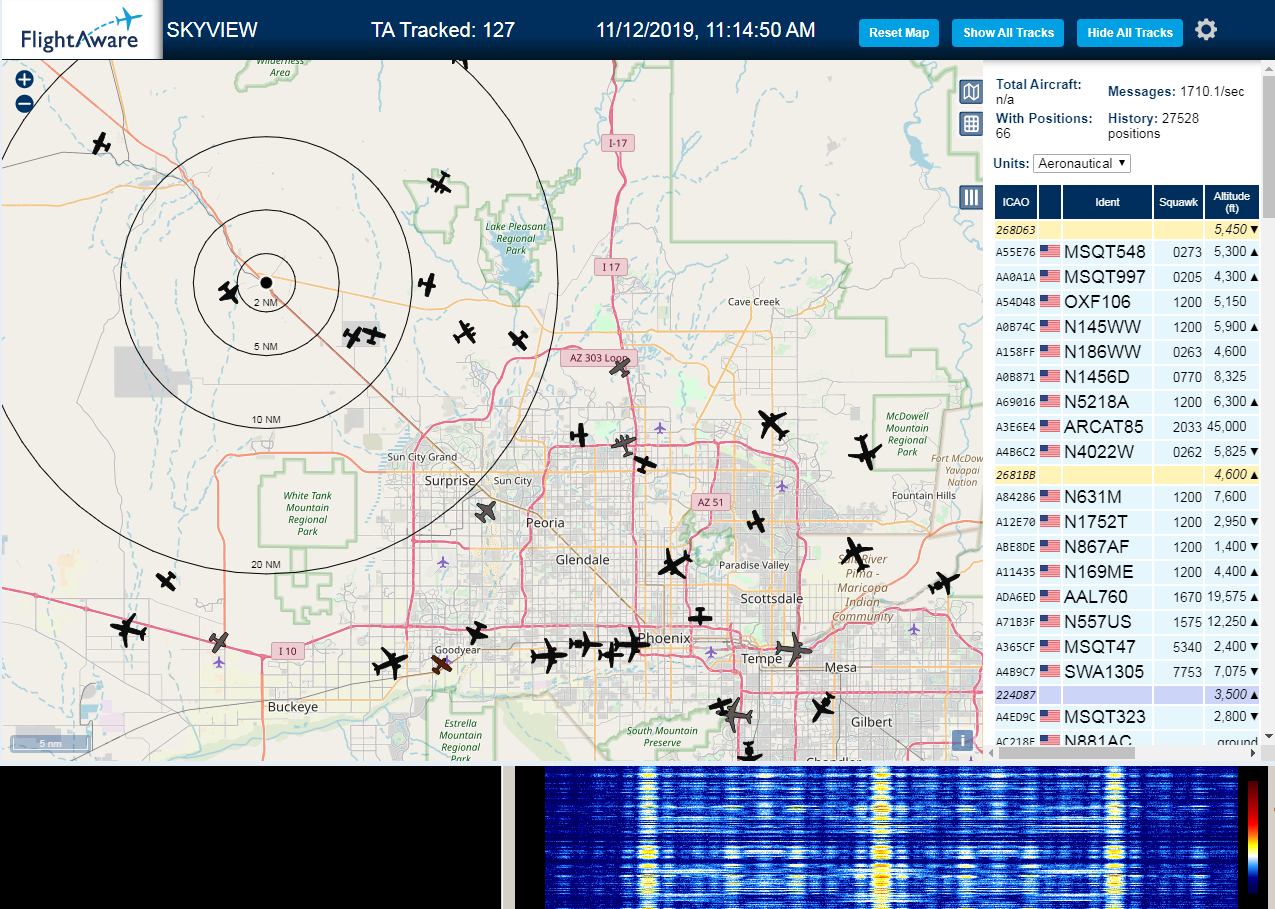Select the MSQT47 aircraft row
The height and width of the screenshot is (909, 1275).
tap(1127, 647)
